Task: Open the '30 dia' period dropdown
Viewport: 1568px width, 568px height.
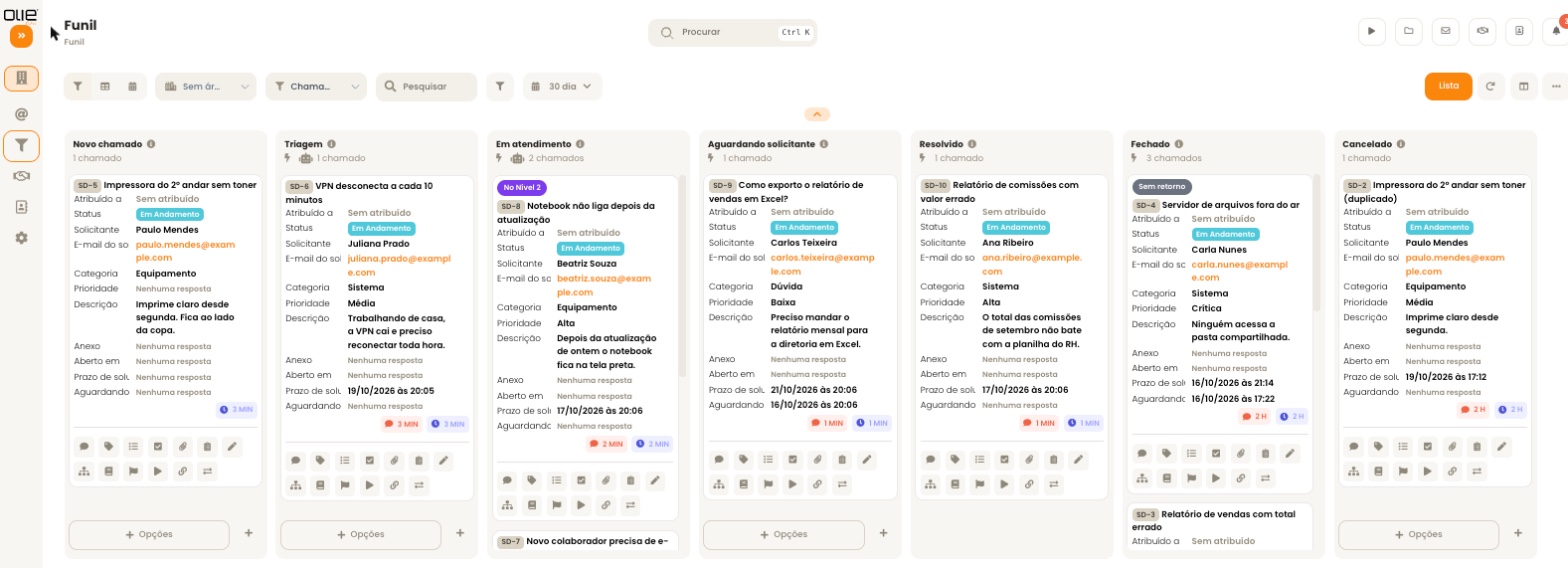Action: 563,87
